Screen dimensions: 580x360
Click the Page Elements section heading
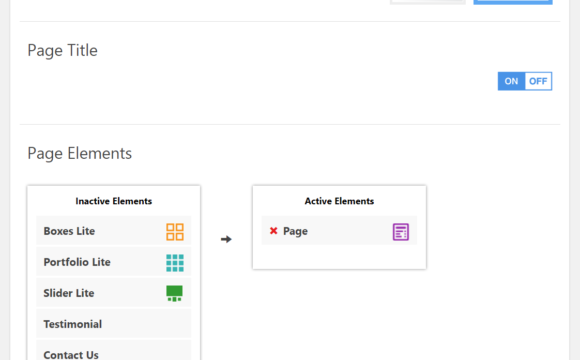tap(80, 154)
